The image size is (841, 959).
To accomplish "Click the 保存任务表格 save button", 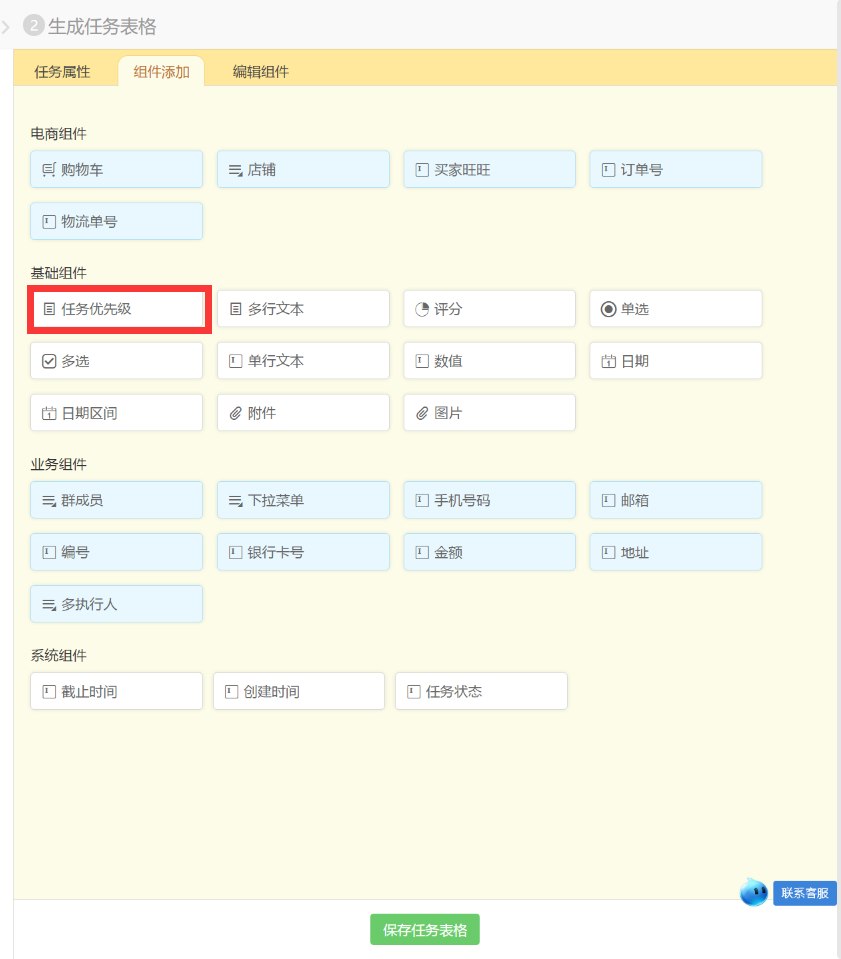I will (x=425, y=930).
